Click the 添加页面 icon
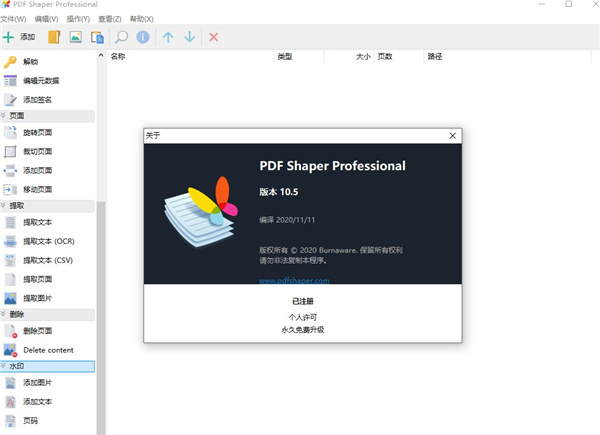Screen dimensions: 600x435 coord(10,171)
